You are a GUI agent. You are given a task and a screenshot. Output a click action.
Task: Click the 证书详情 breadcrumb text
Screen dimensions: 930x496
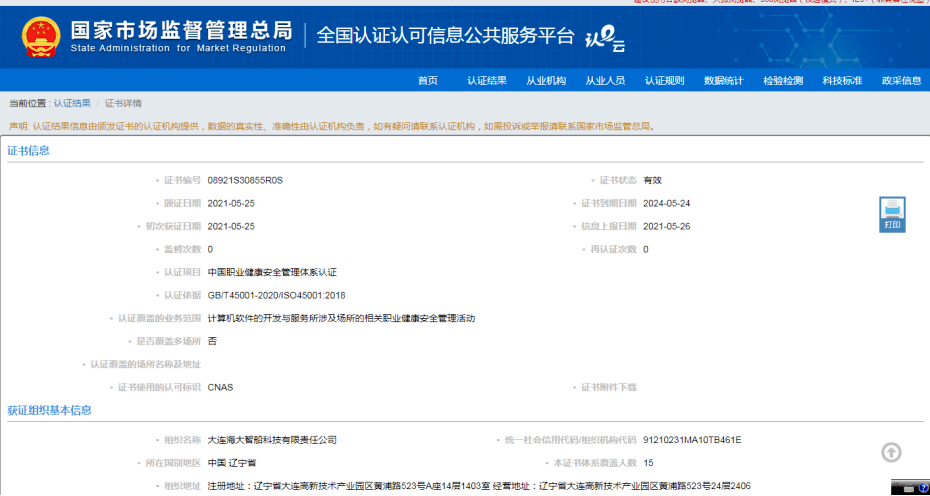point(123,103)
